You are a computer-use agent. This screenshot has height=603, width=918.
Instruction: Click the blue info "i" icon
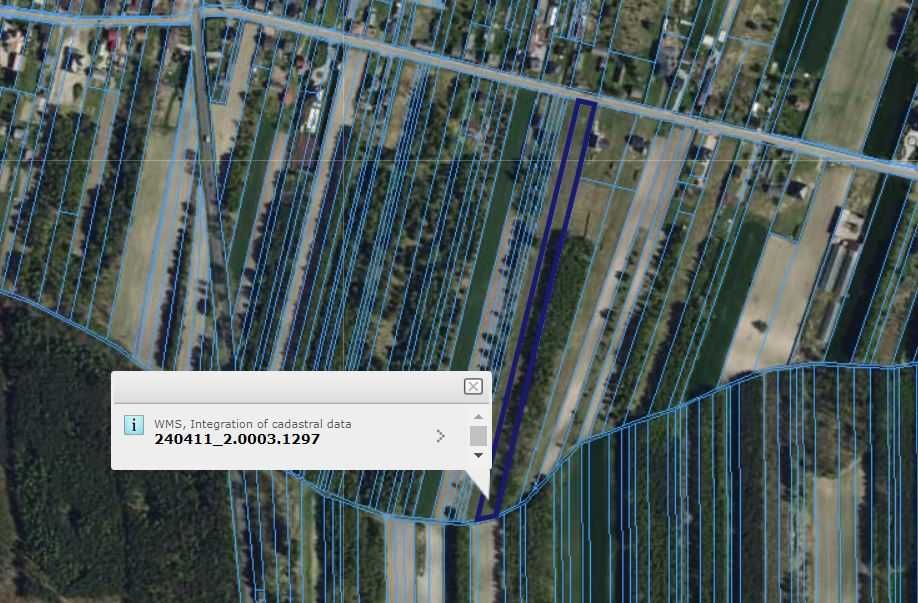tap(133, 425)
